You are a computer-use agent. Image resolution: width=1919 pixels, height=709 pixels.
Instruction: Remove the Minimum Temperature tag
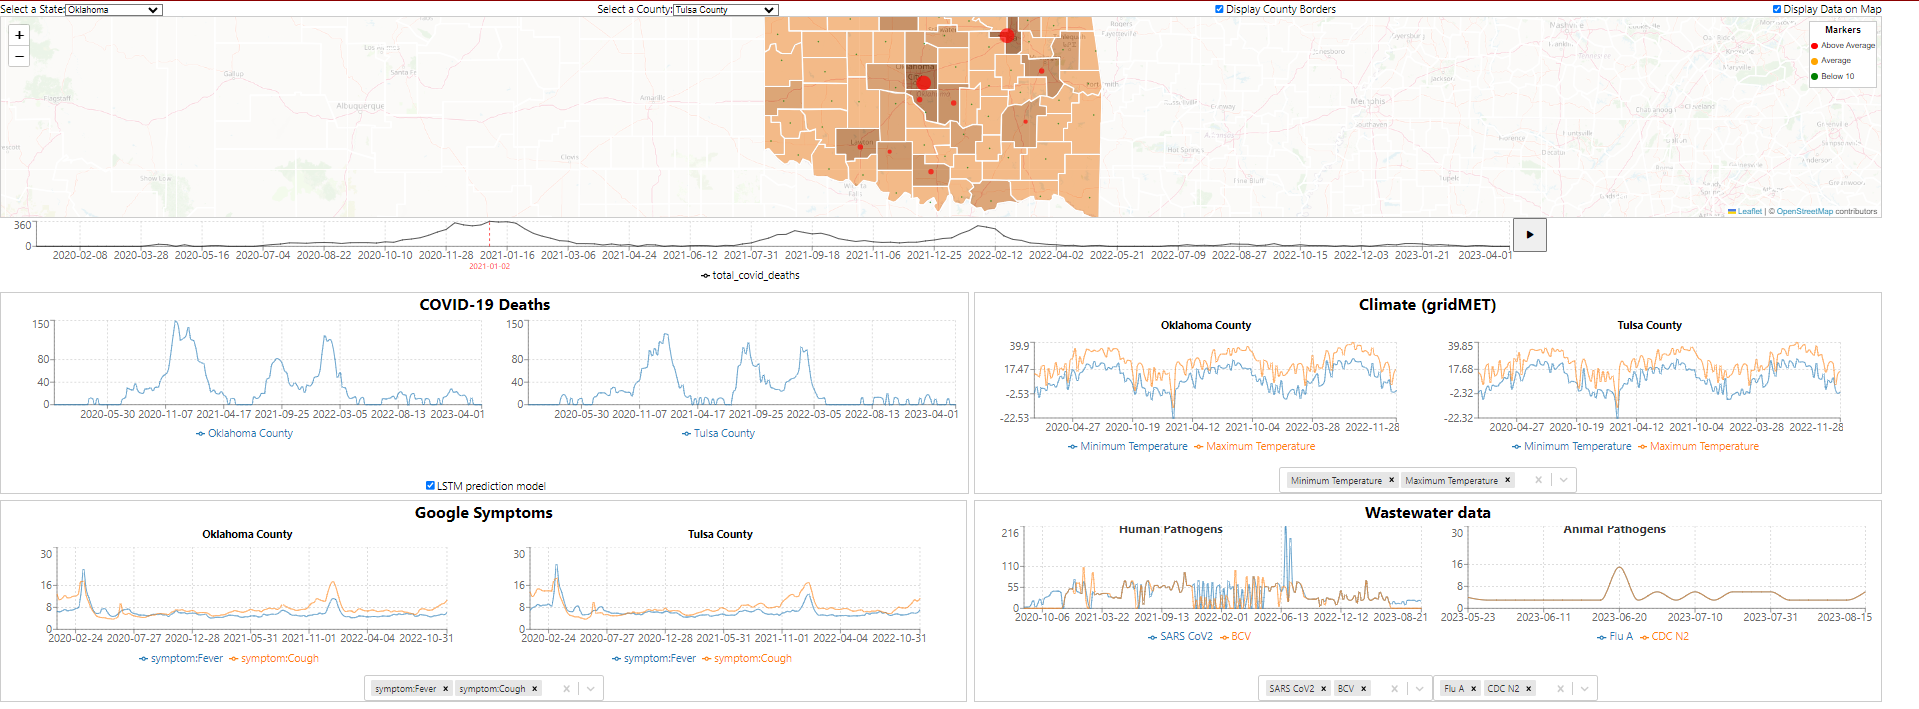pos(1391,481)
